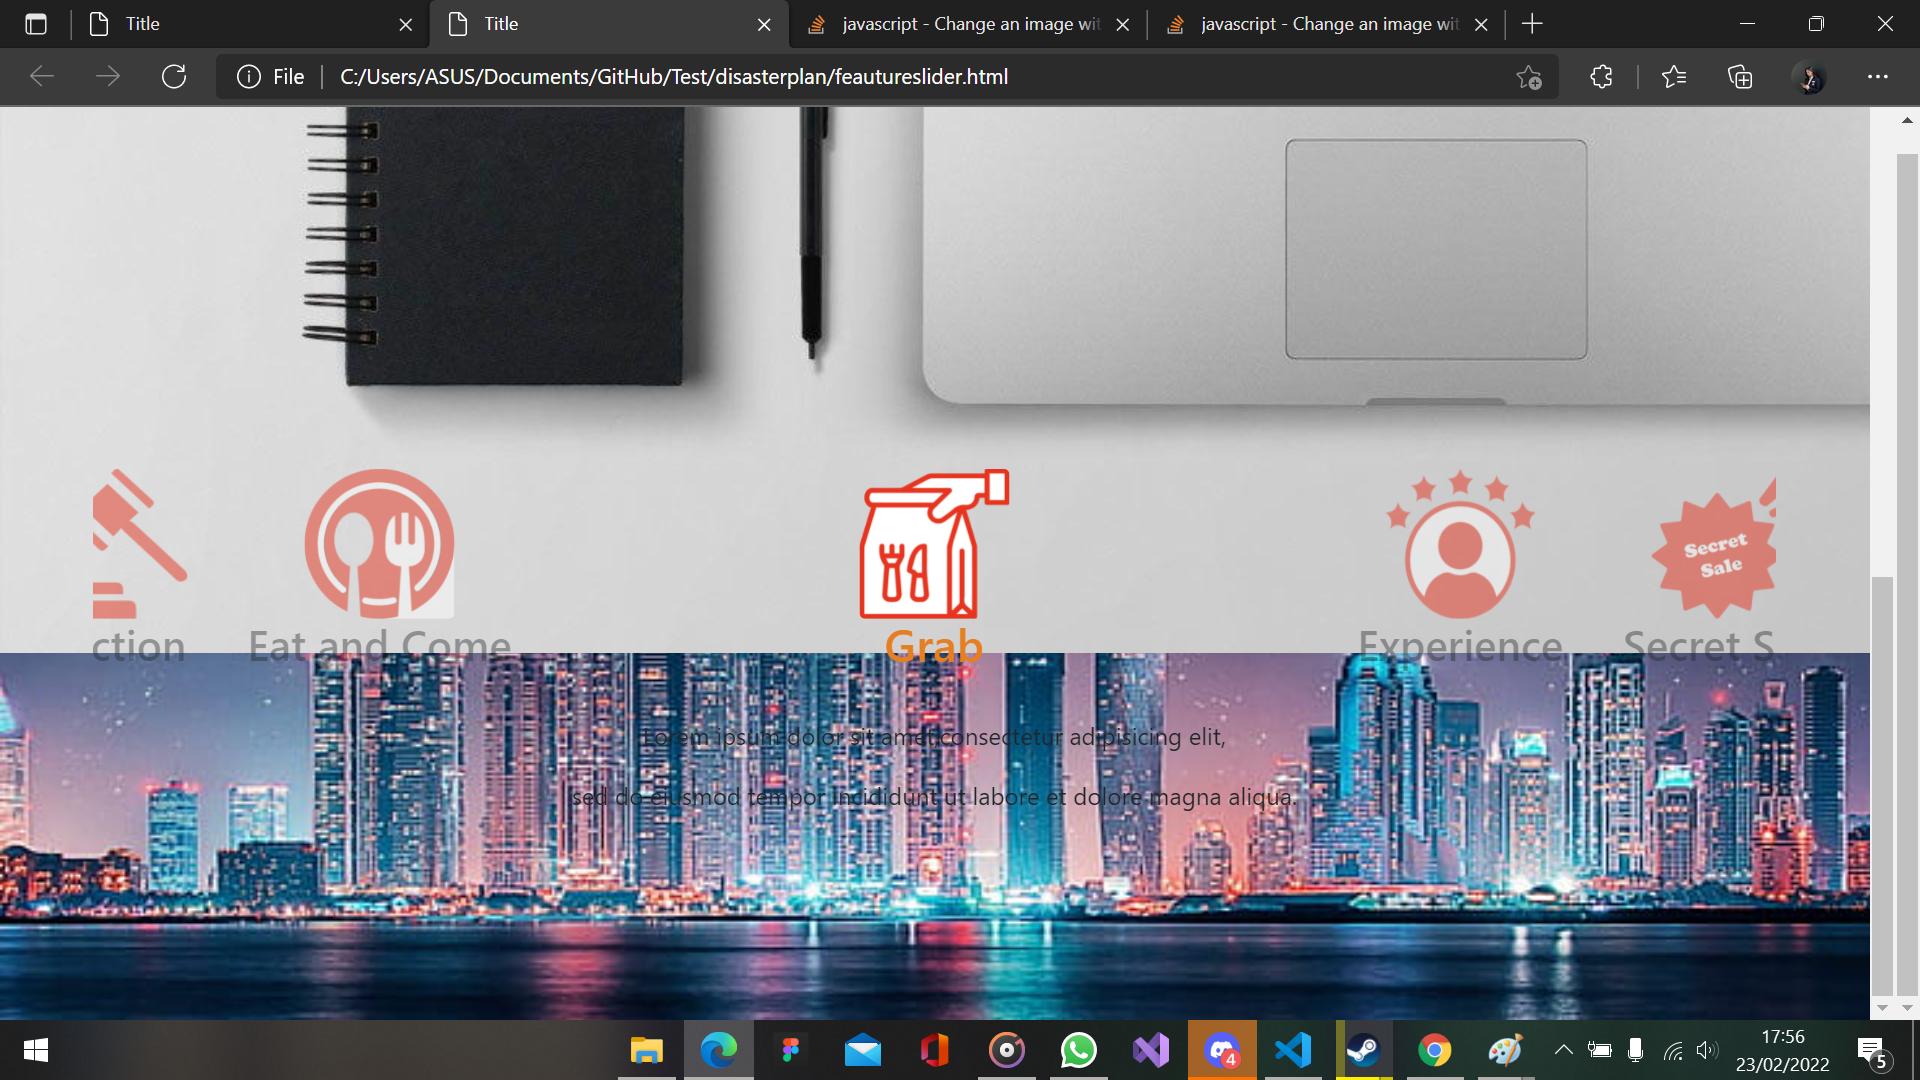Open the tab actions menu button

[36, 24]
